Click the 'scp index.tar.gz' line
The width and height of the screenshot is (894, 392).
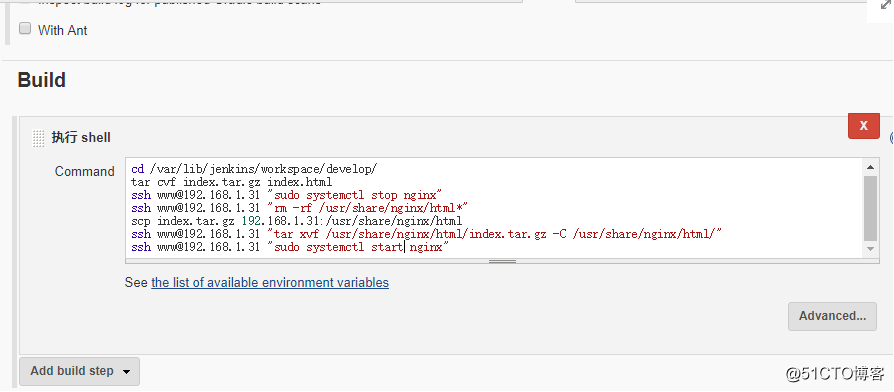coord(296,221)
